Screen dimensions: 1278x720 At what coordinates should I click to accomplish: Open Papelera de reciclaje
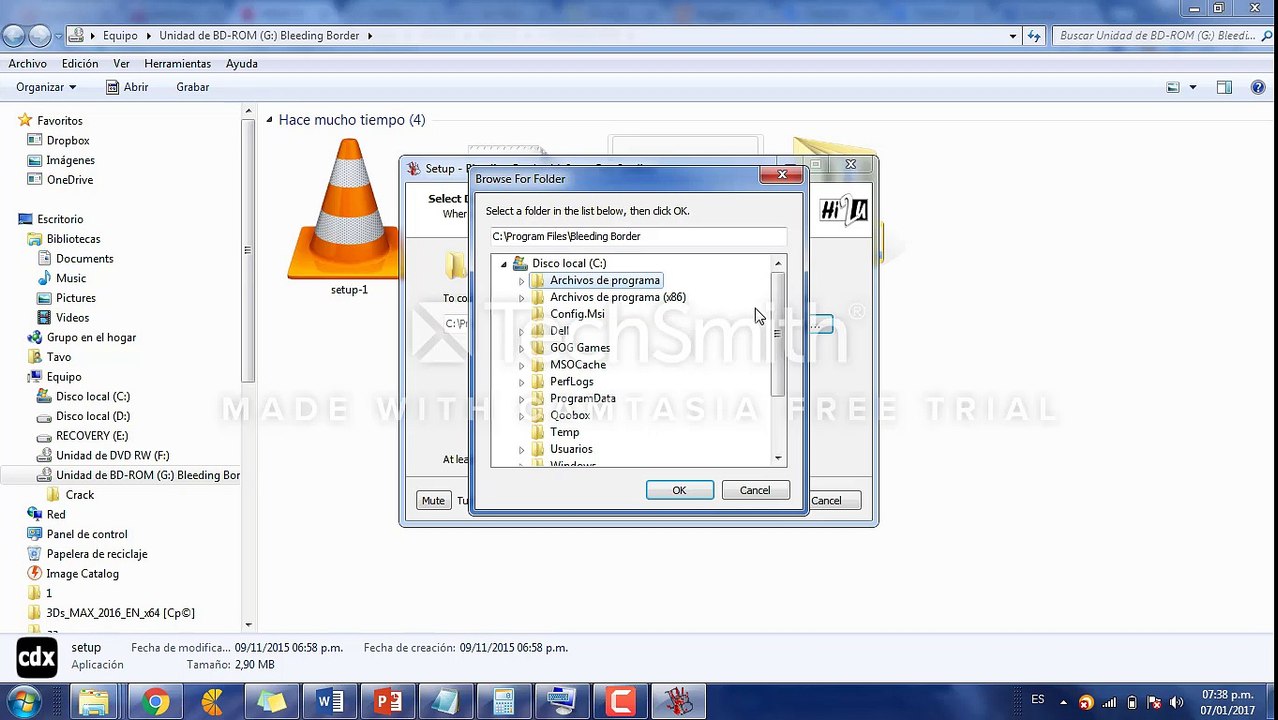(x=96, y=554)
